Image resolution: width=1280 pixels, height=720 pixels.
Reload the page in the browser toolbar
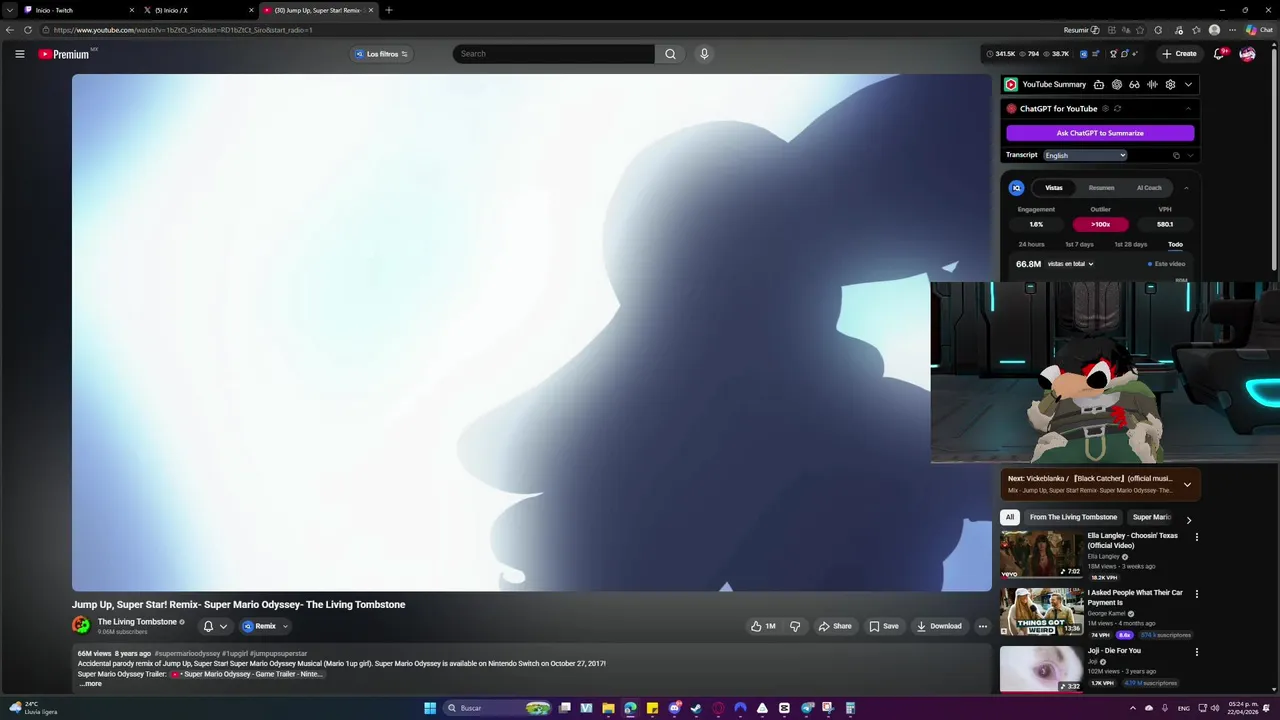click(27, 30)
